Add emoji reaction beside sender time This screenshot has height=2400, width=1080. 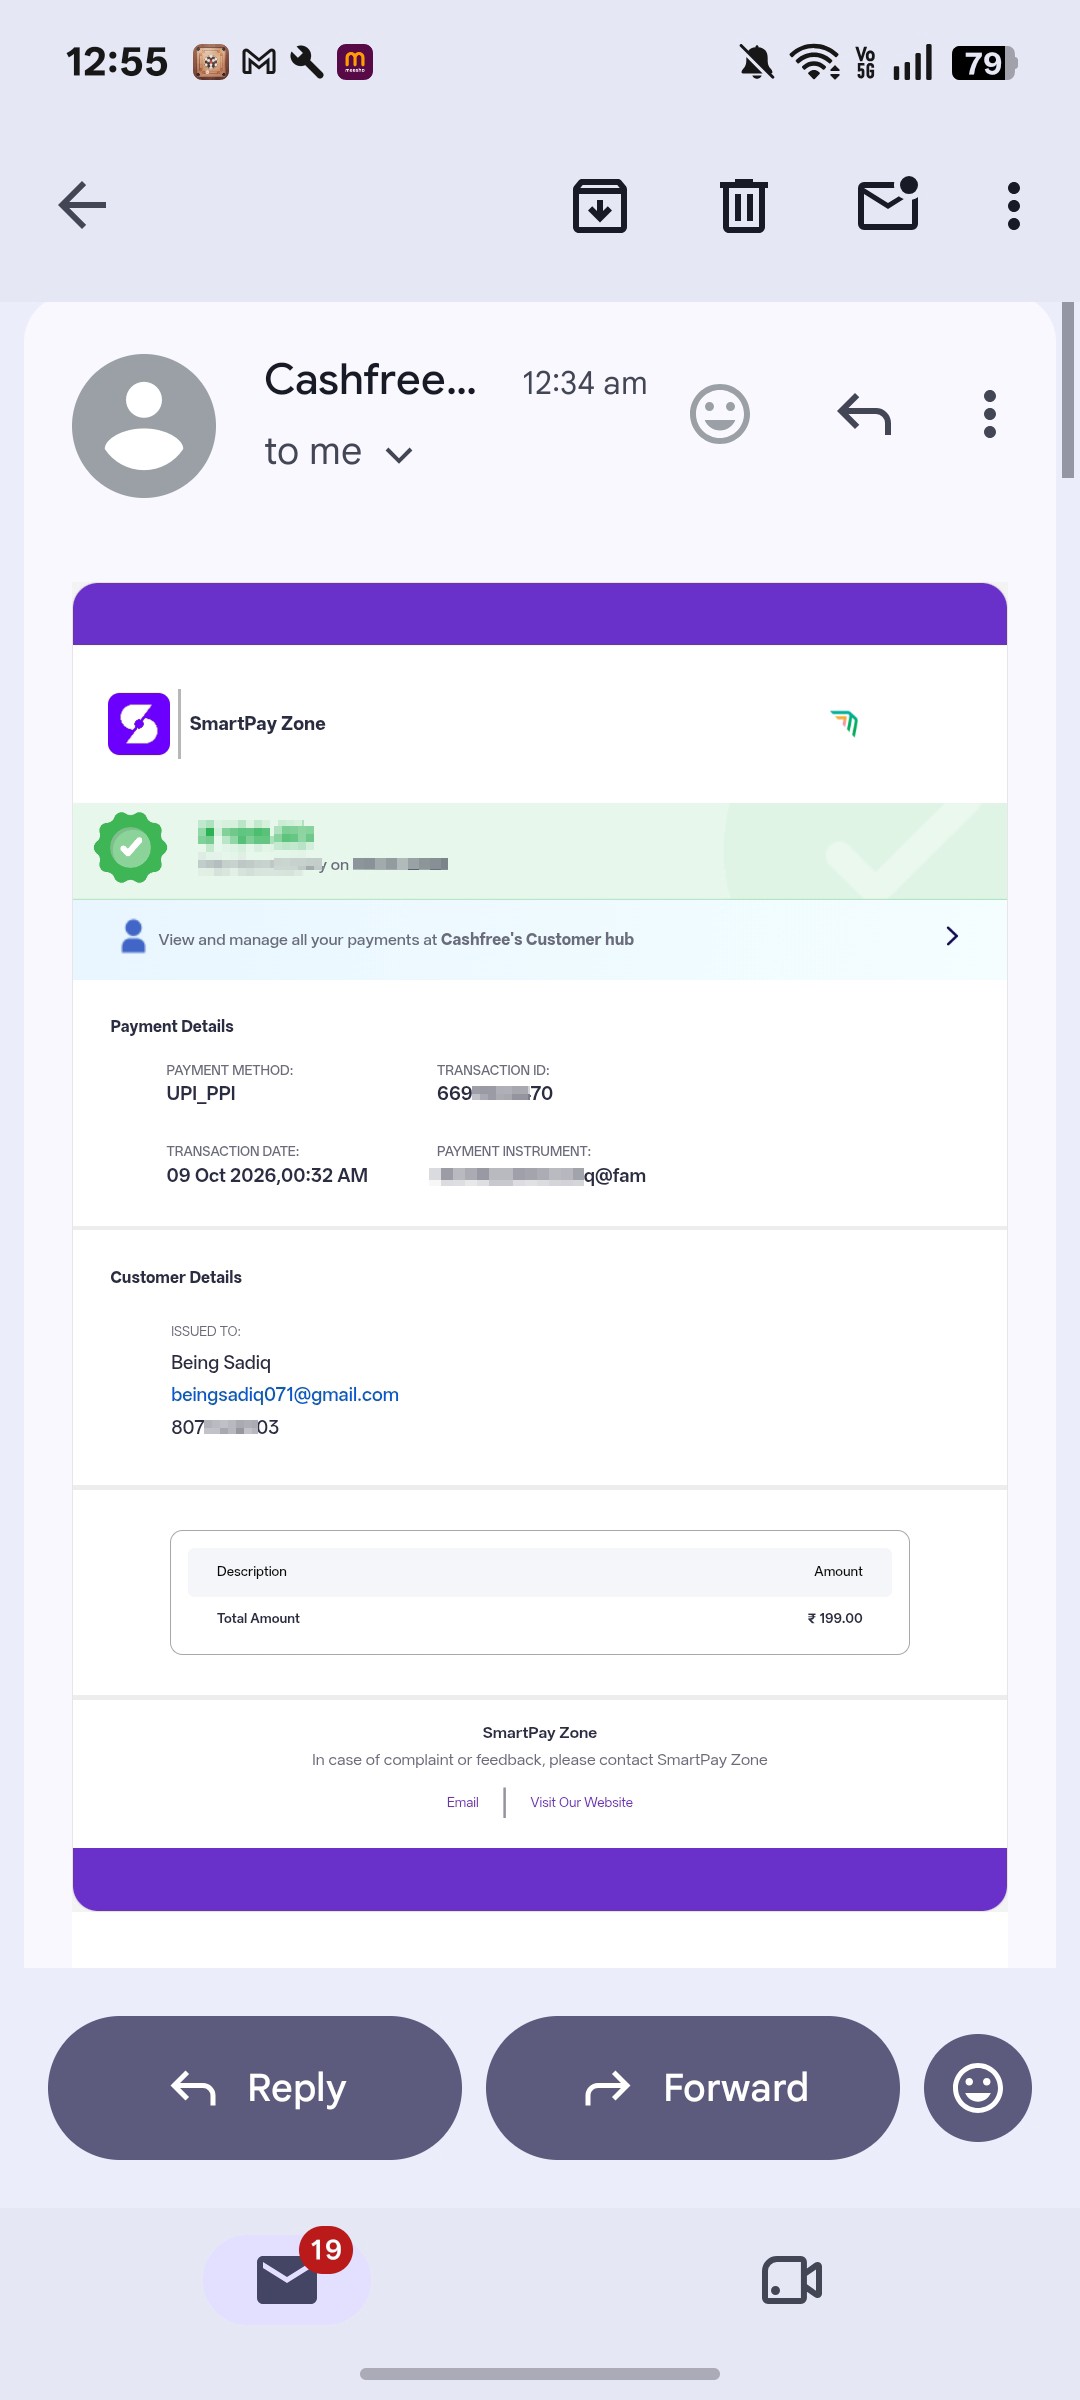click(720, 414)
